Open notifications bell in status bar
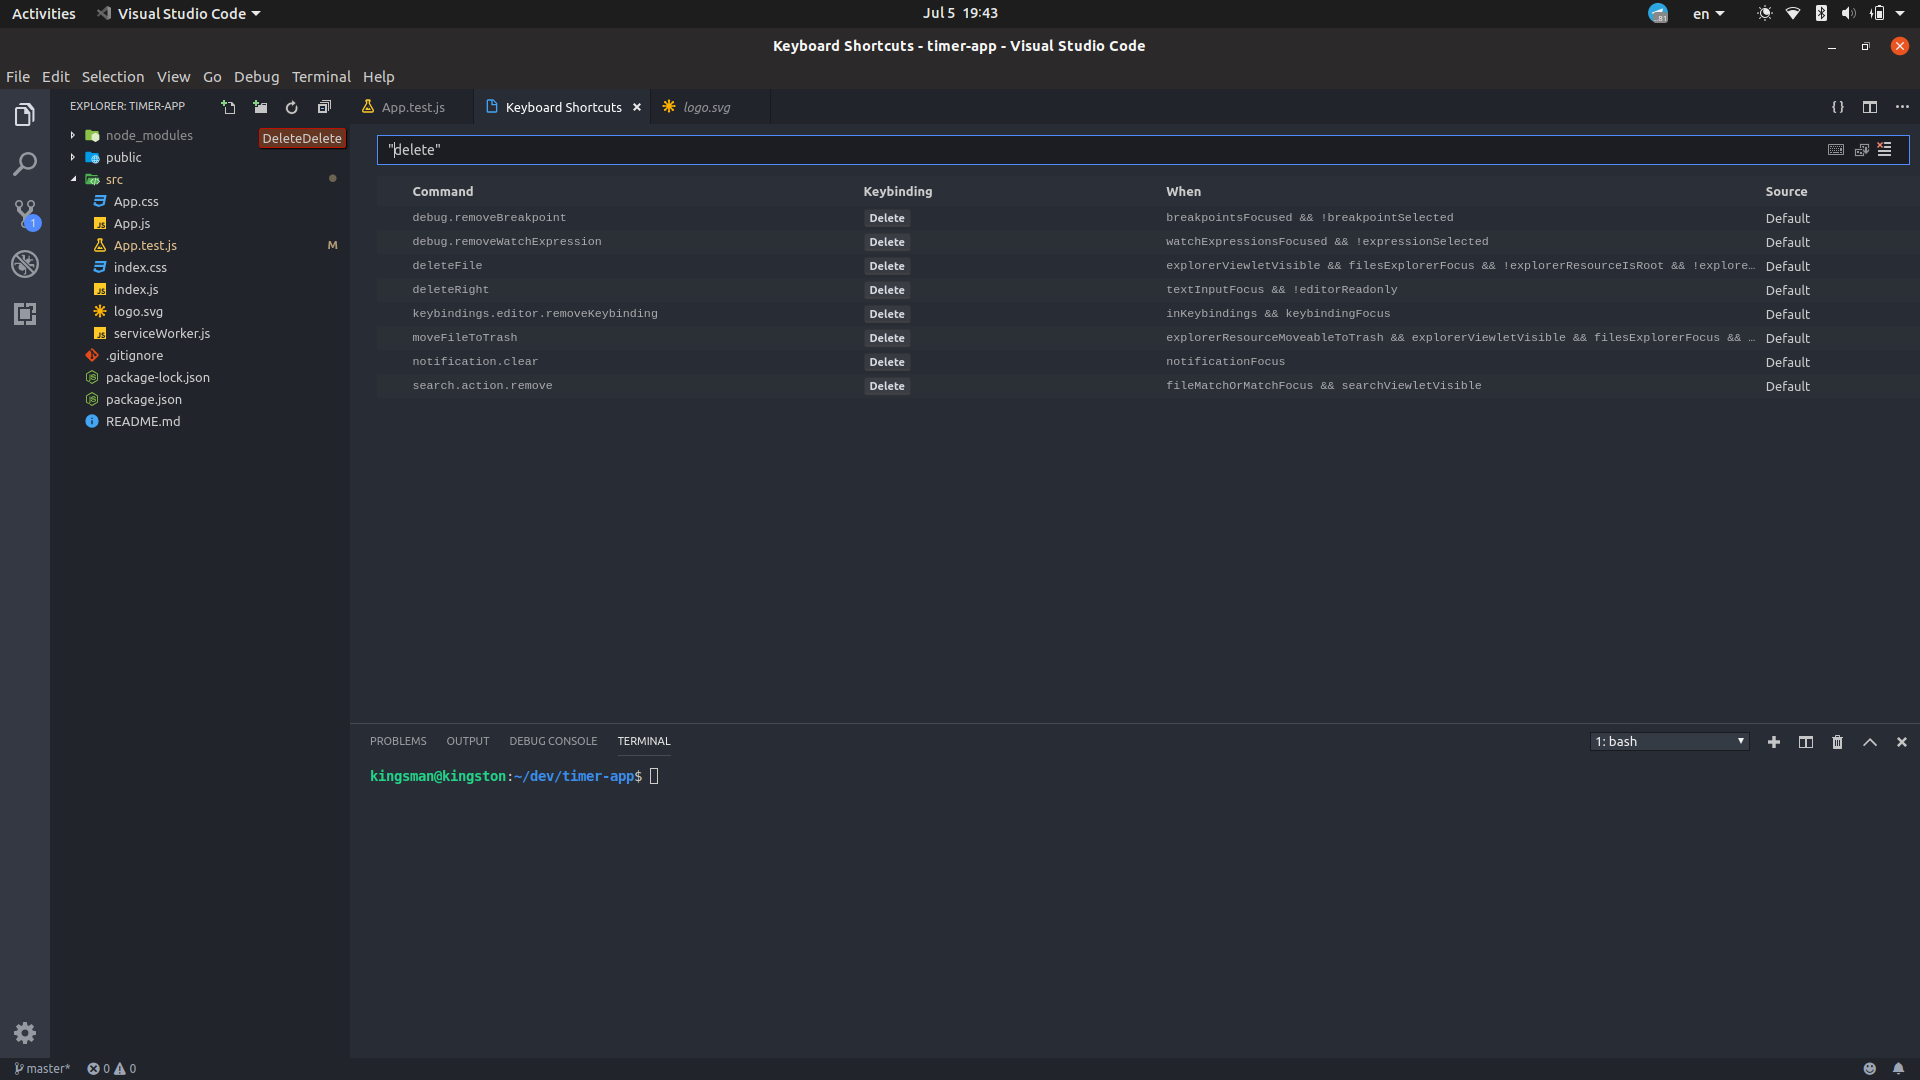1920x1080 pixels. pyautogui.click(x=1898, y=1069)
